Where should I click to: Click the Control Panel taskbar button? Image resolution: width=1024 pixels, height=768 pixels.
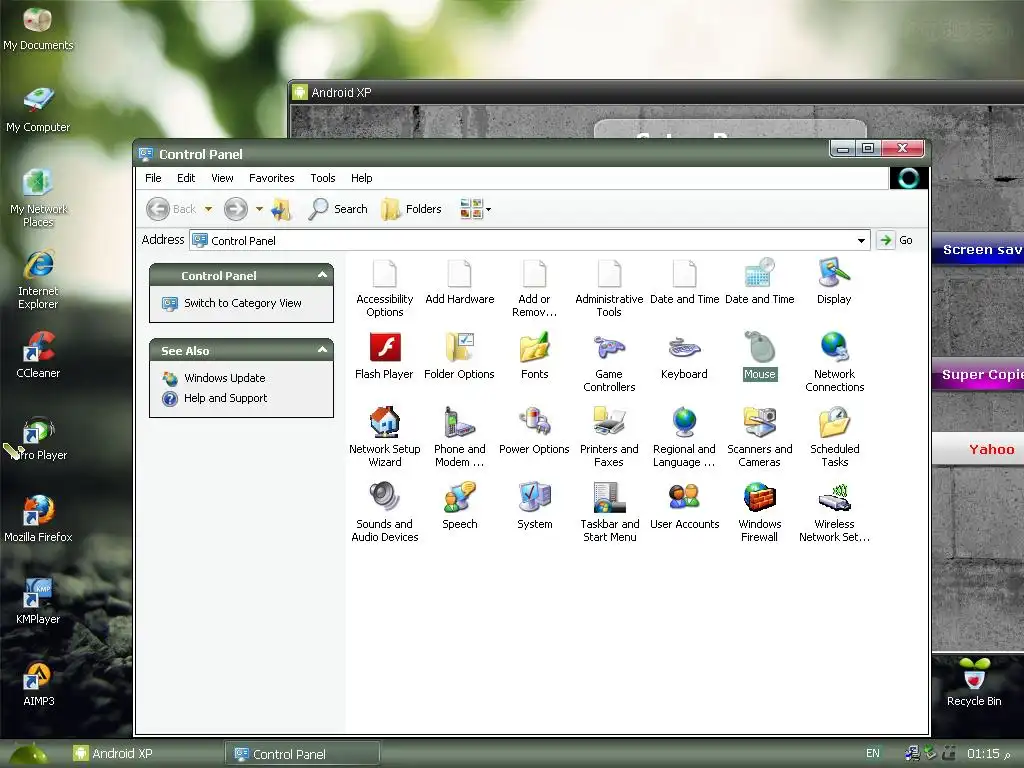[x=302, y=754]
